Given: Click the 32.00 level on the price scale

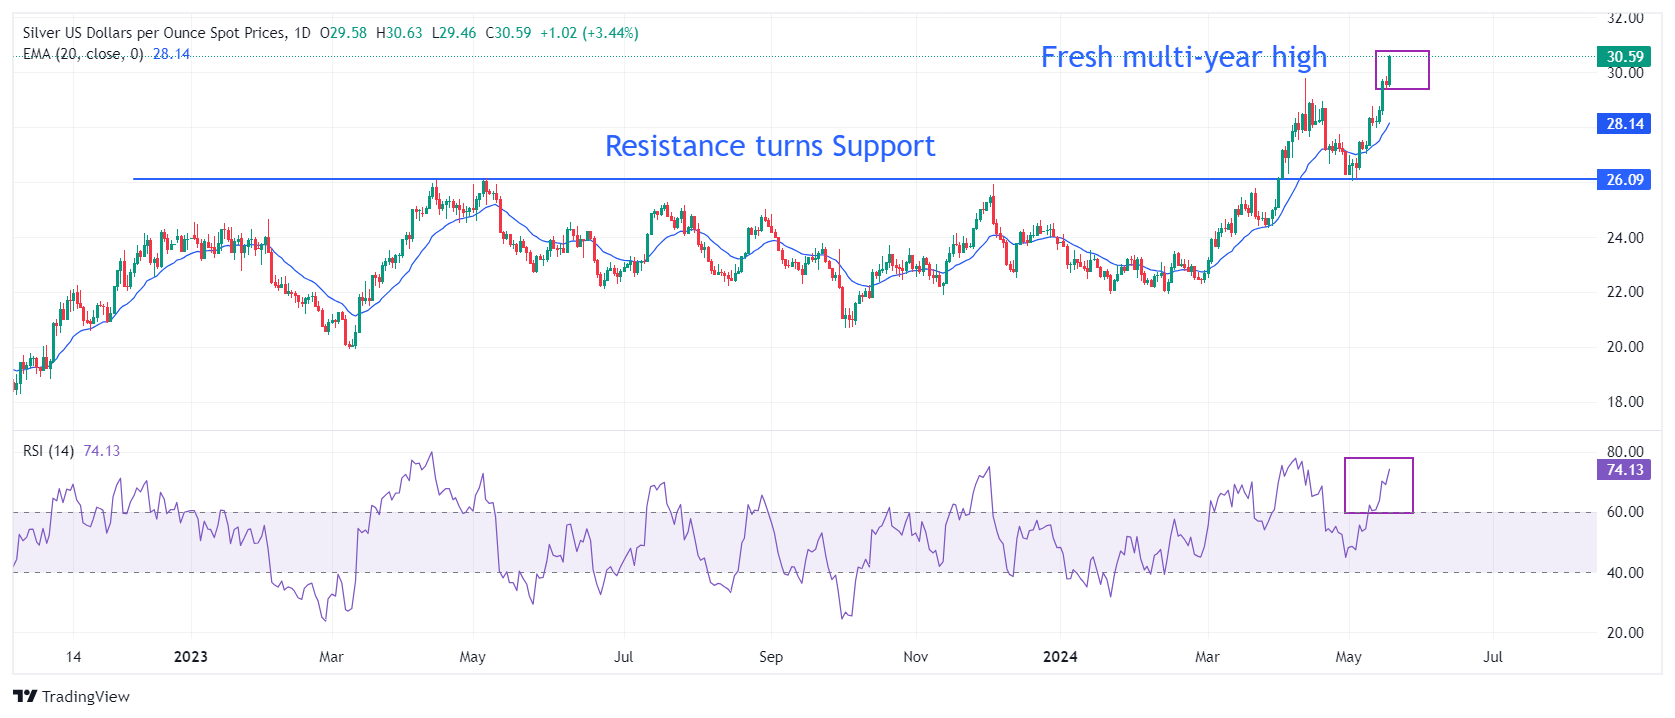Looking at the screenshot, I should point(1624,18).
